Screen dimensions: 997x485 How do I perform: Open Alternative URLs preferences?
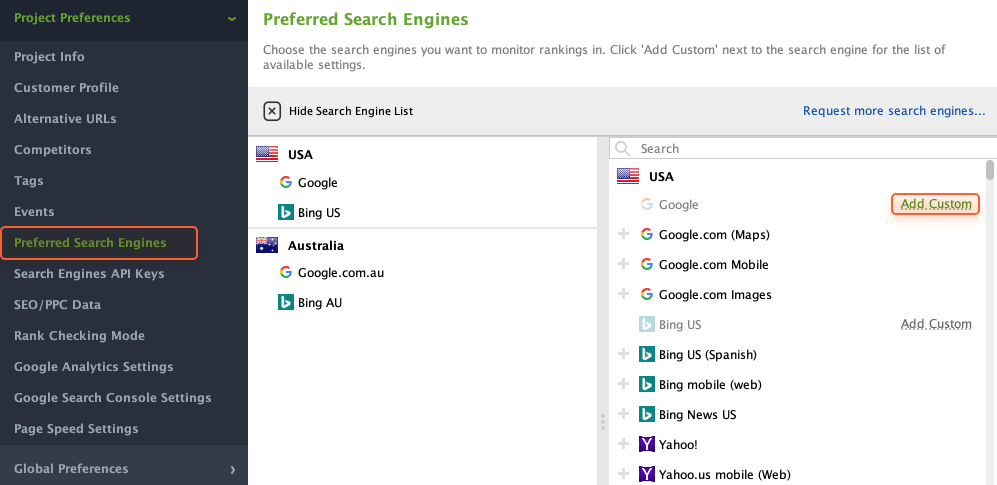(65, 119)
